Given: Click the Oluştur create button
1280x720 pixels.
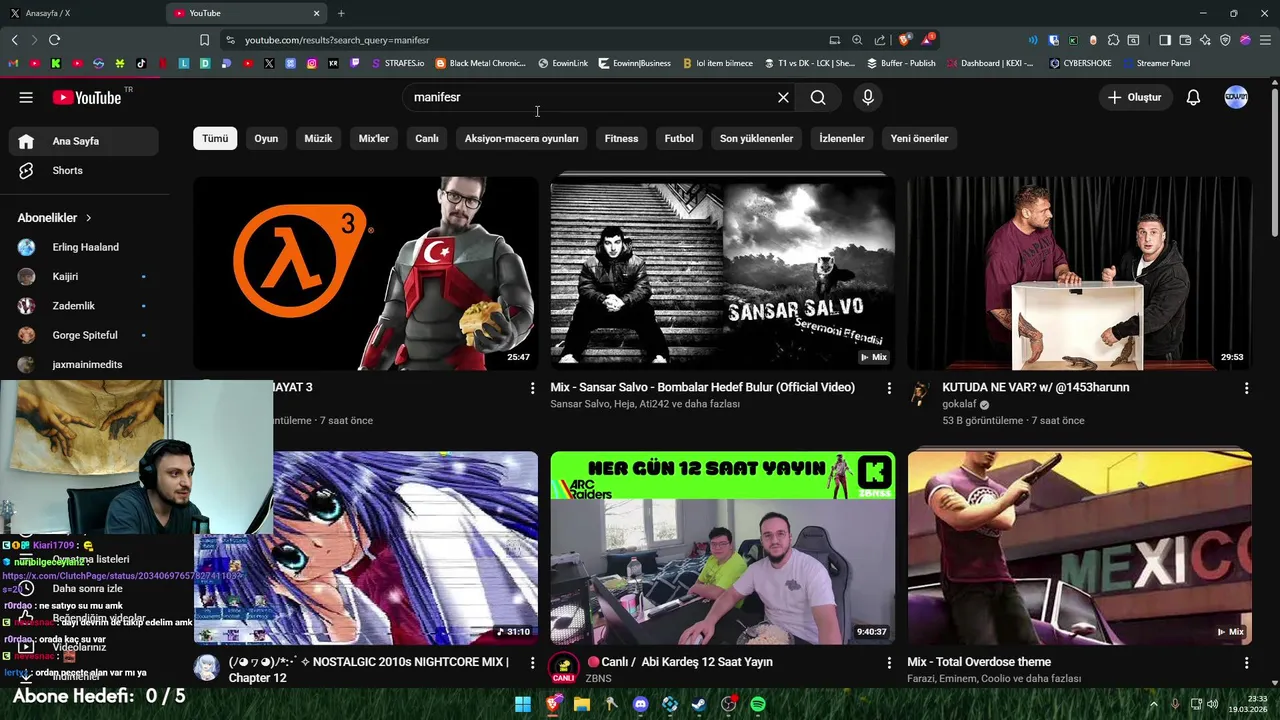Looking at the screenshot, I should [1135, 97].
